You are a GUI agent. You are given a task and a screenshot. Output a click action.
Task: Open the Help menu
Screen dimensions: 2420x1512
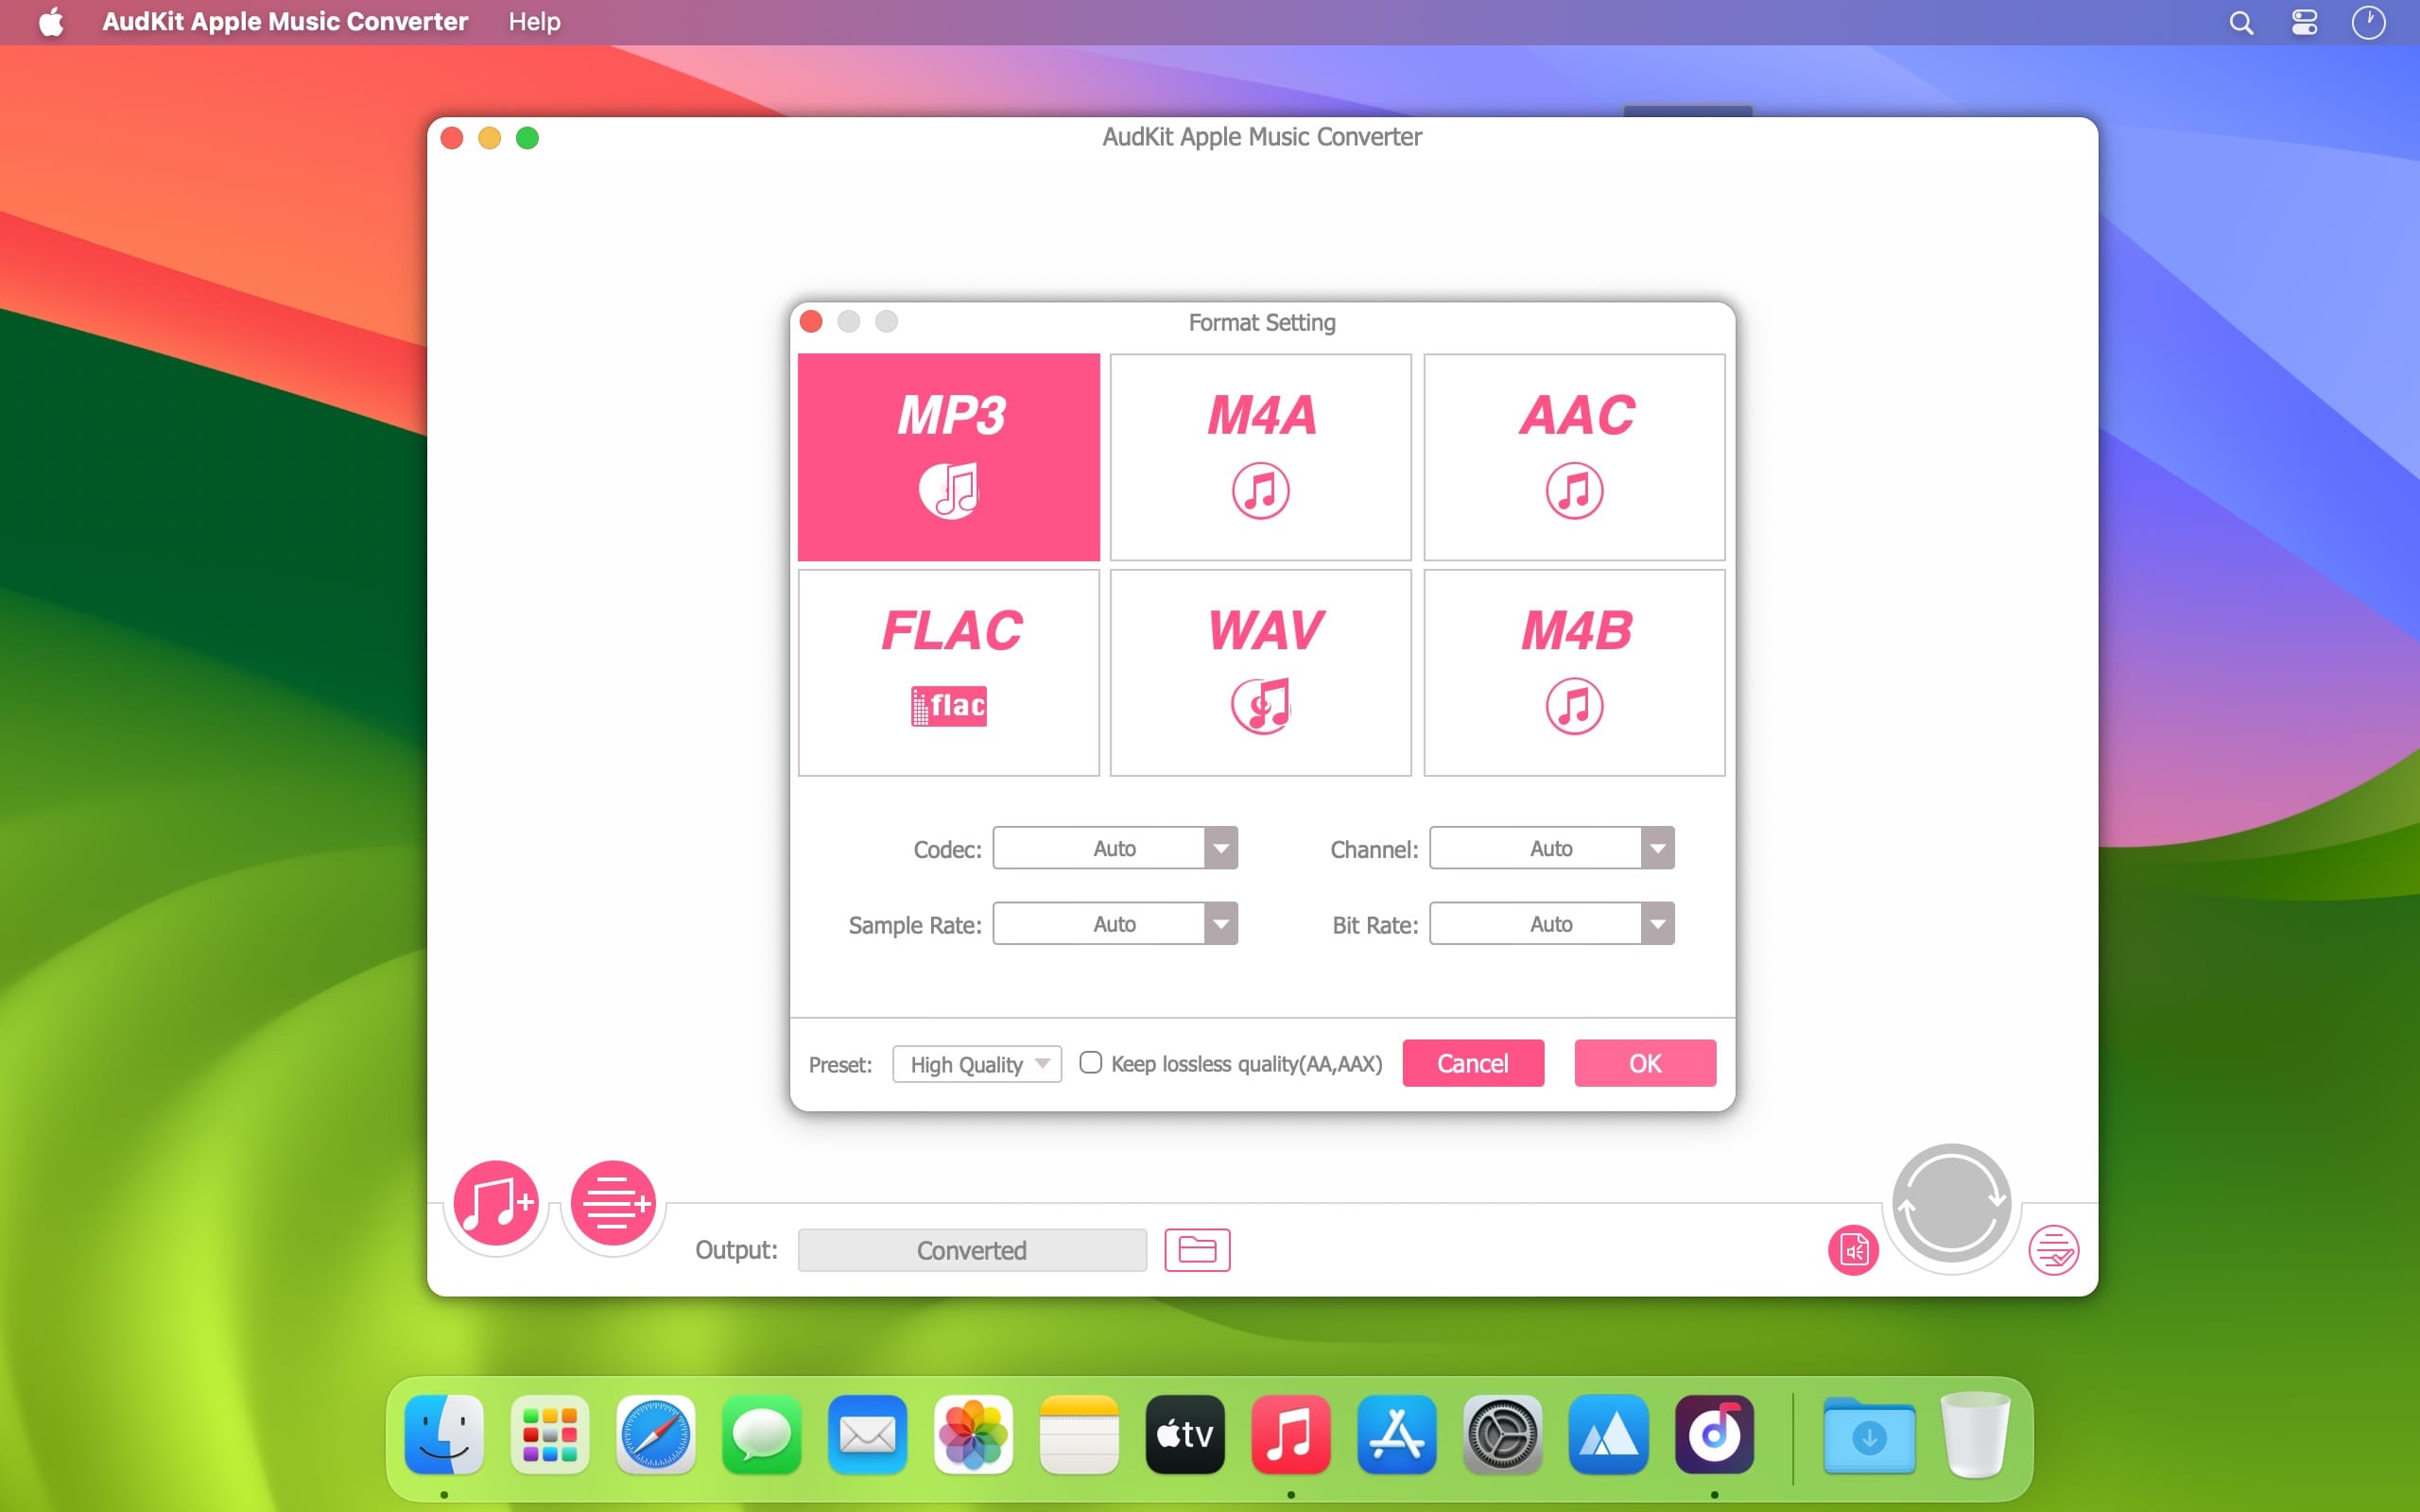(534, 22)
